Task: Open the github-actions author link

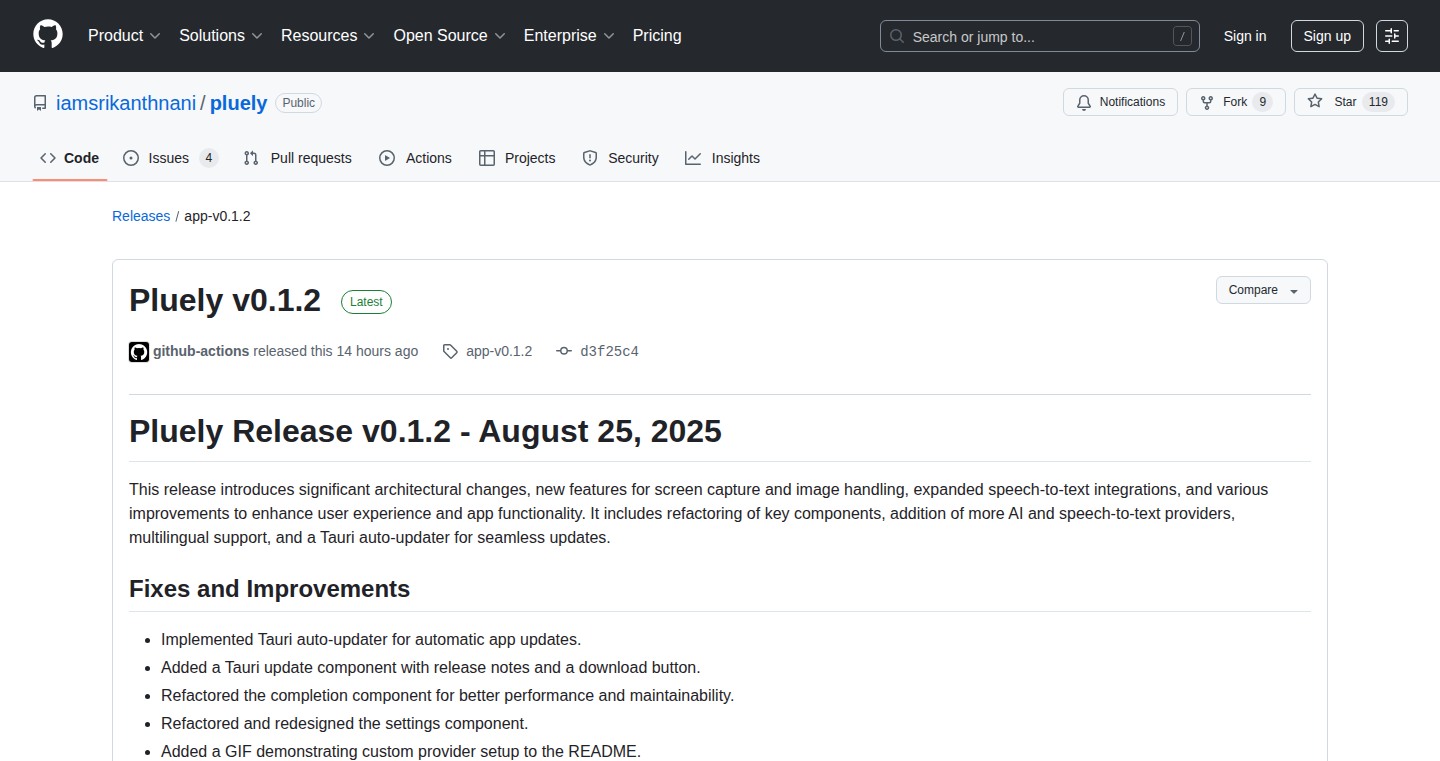Action: (x=201, y=351)
